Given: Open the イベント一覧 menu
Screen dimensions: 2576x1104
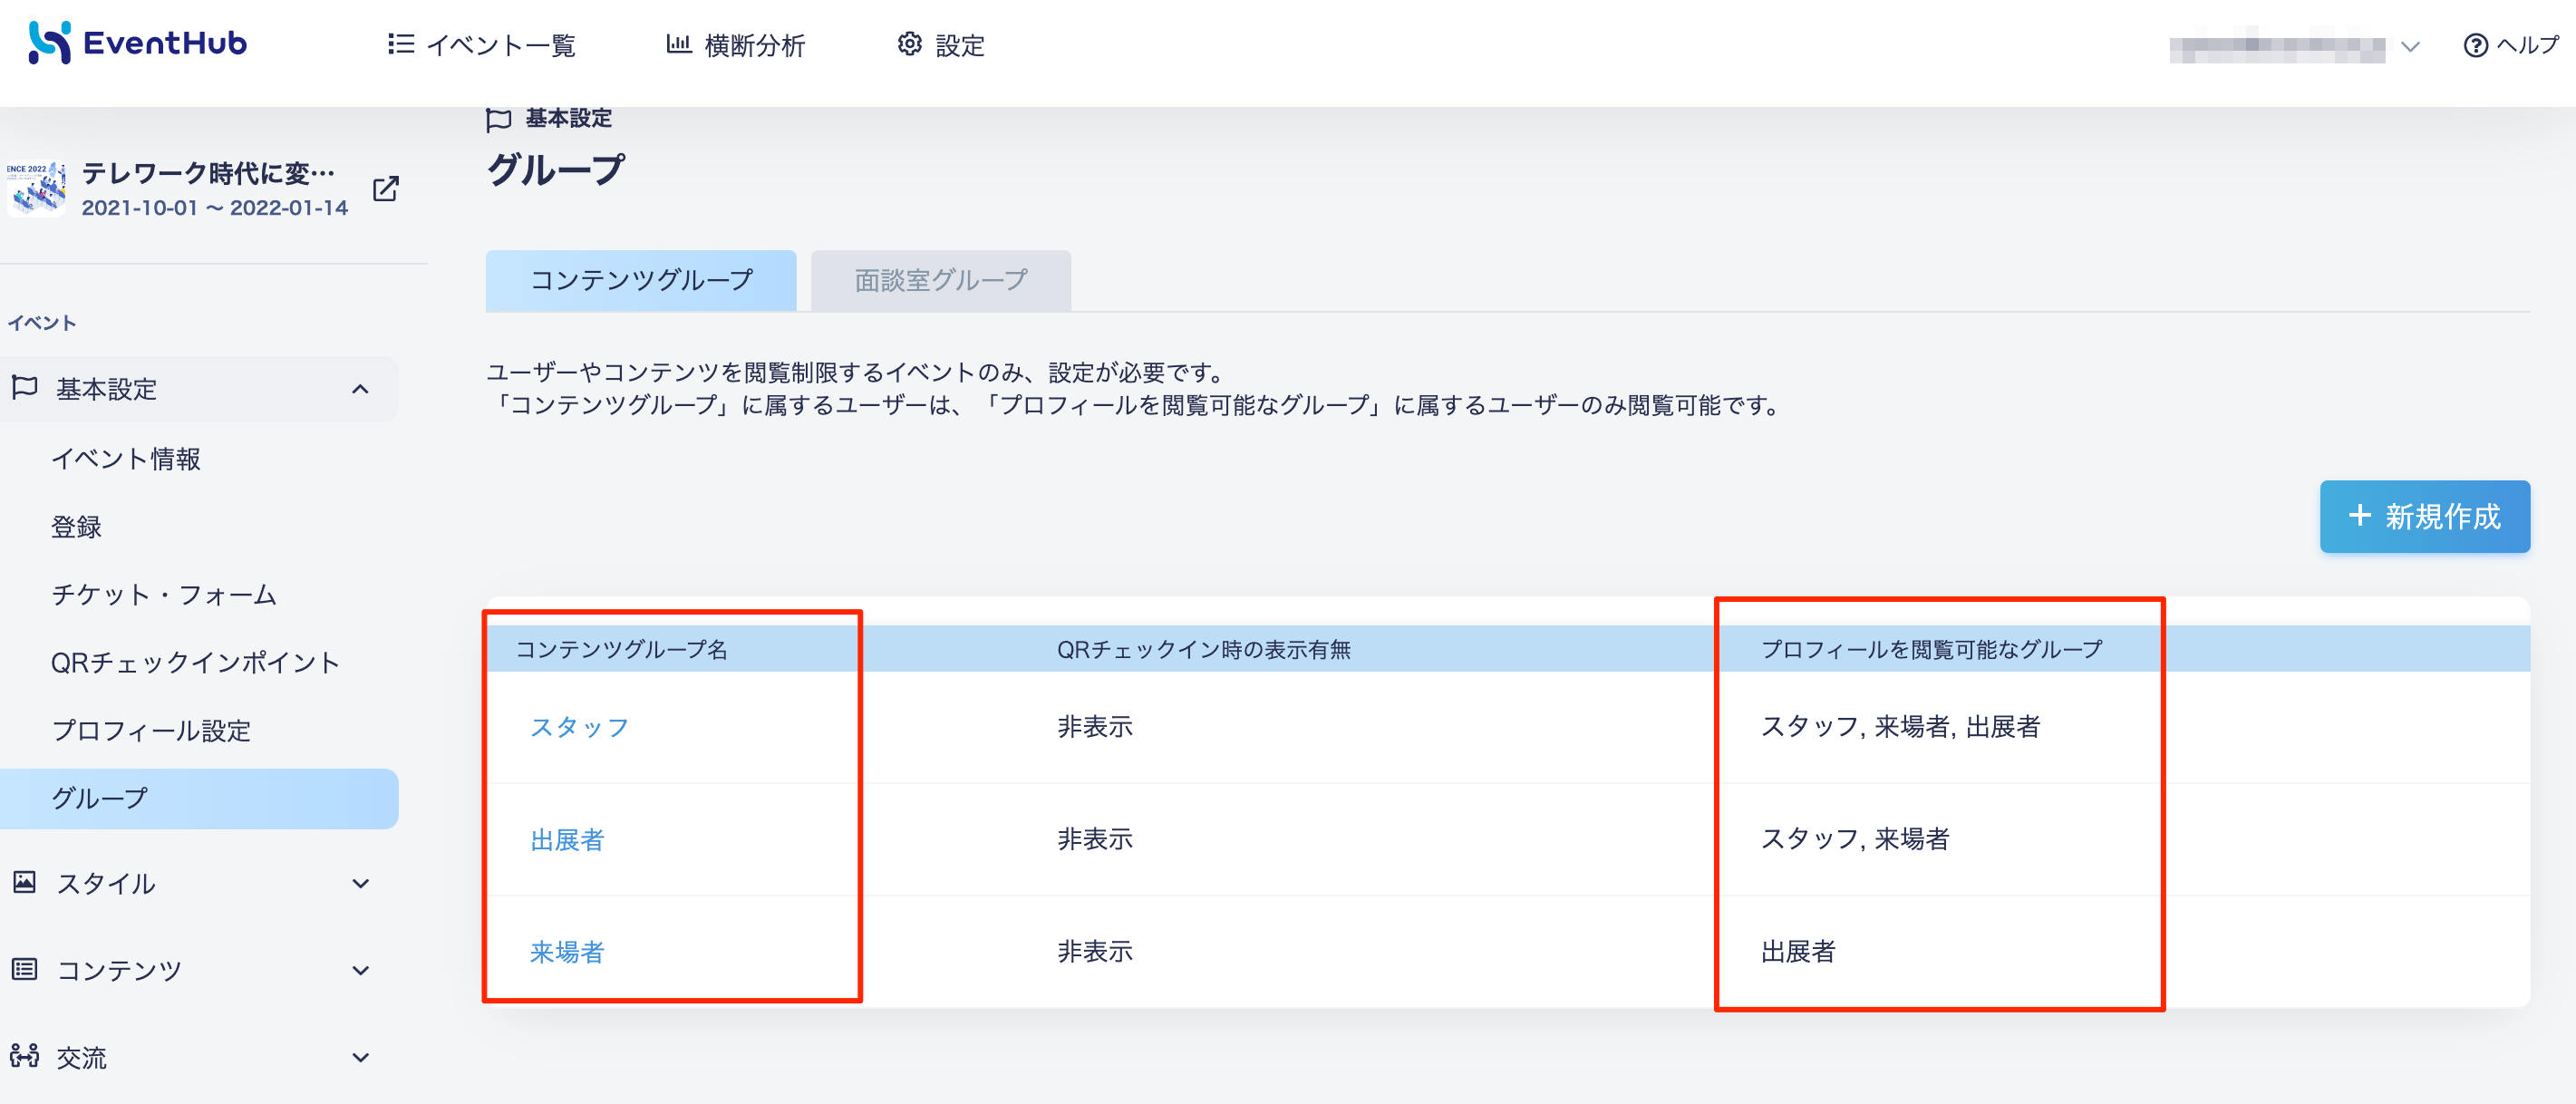Looking at the screenshot, I should (x=481, y=45).
